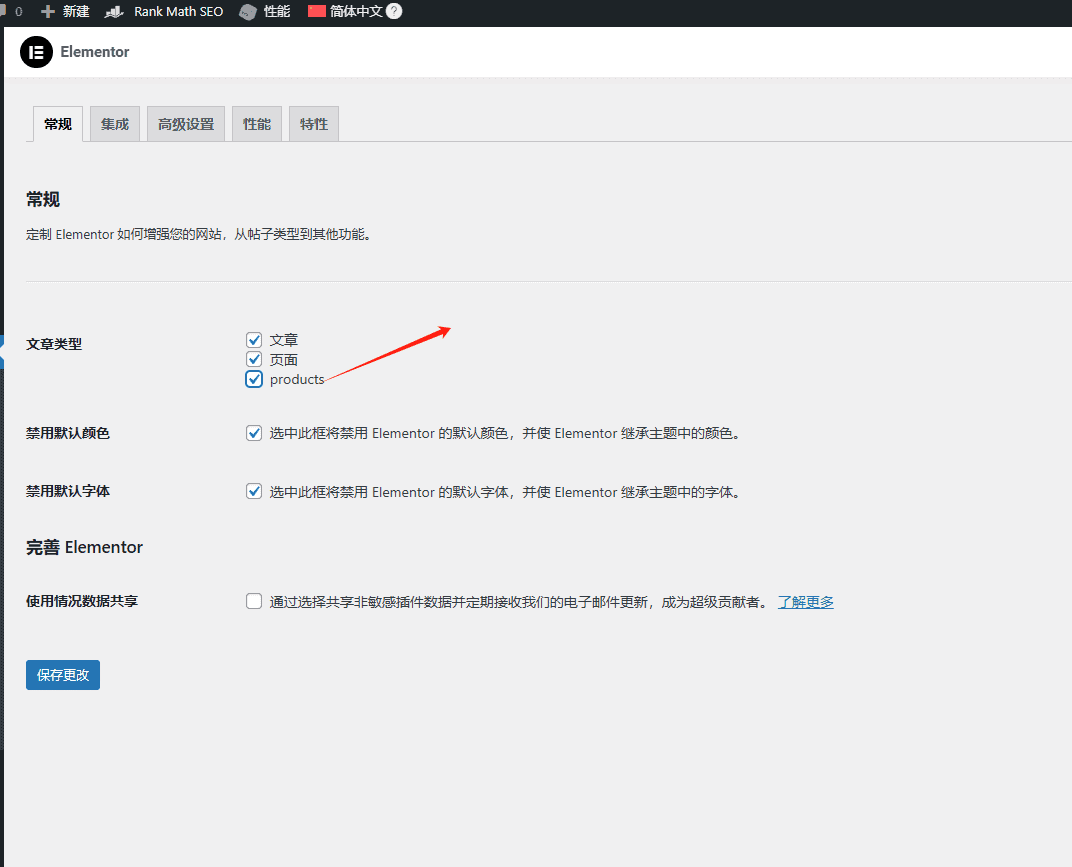
Task: Switch to the 常规 tab
Action: click(x=57, y=124)
